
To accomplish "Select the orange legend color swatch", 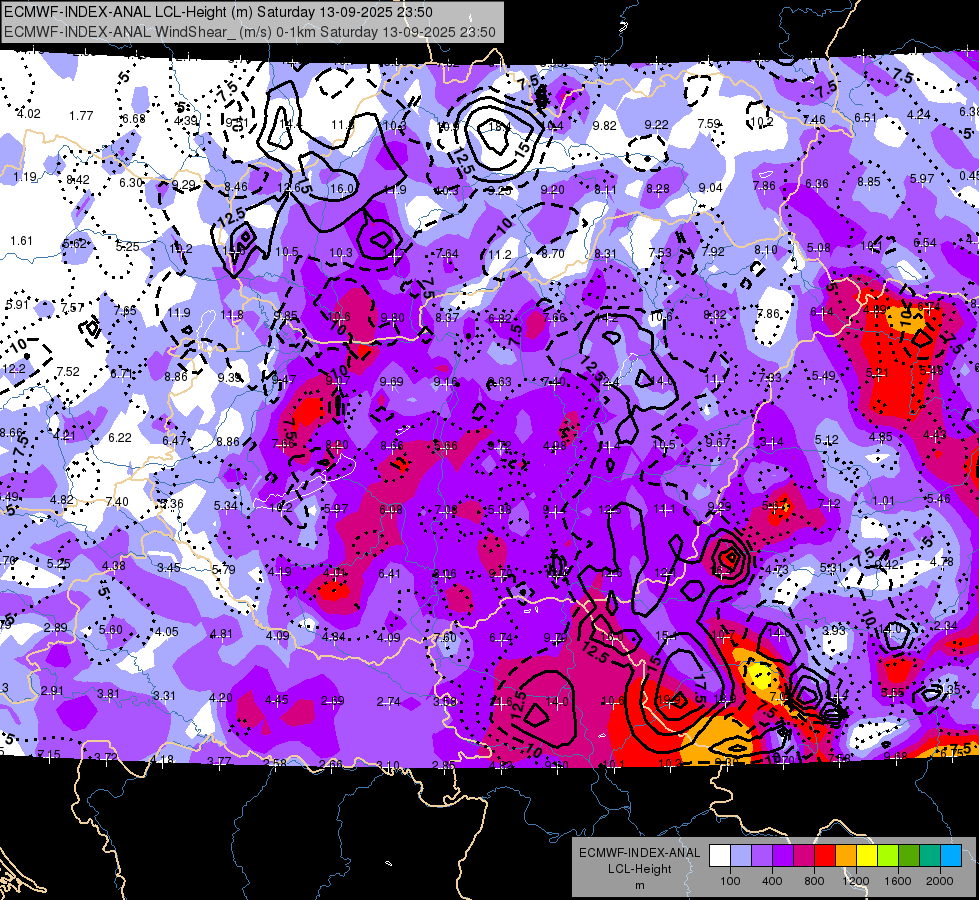I will click(x=846, y=856).
